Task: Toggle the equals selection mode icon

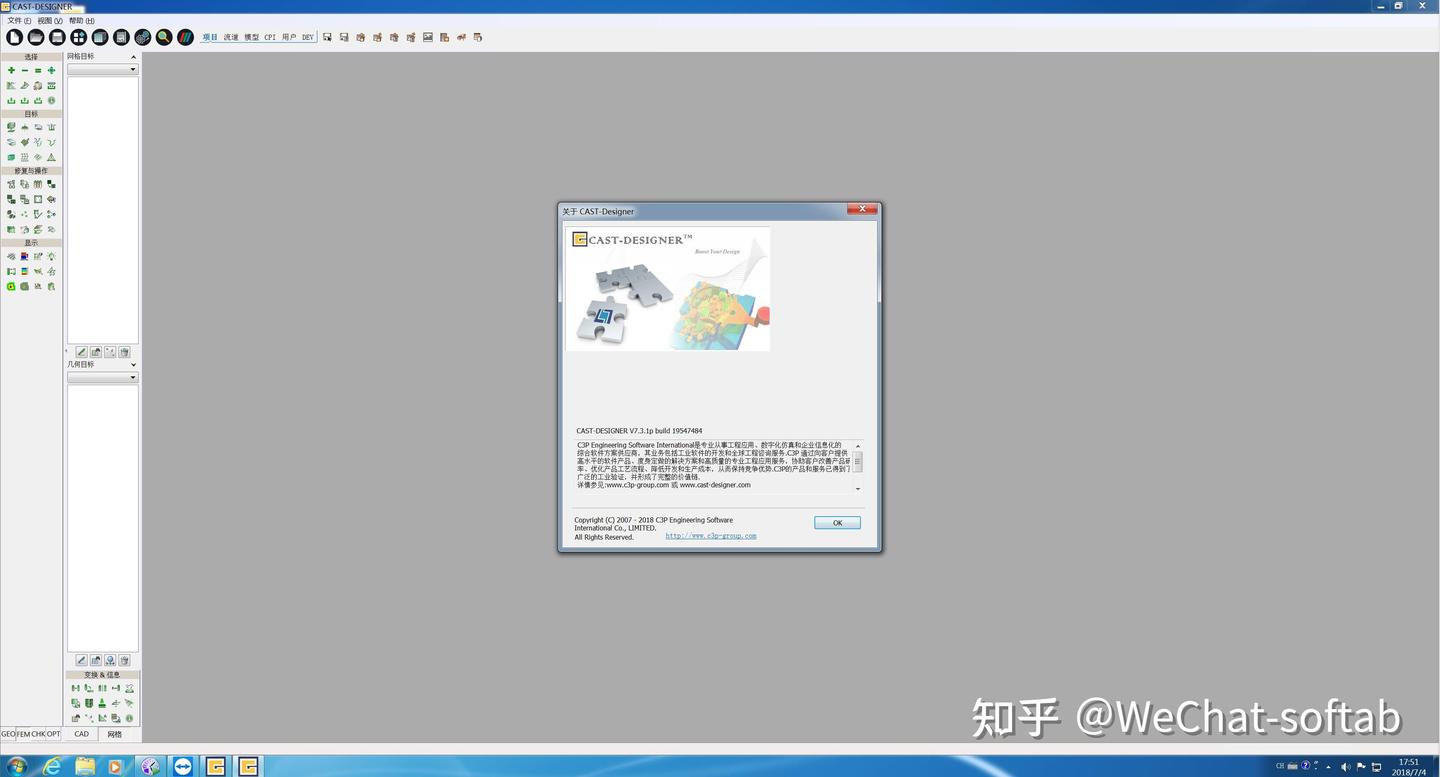Action: click(x=38, y=70)
